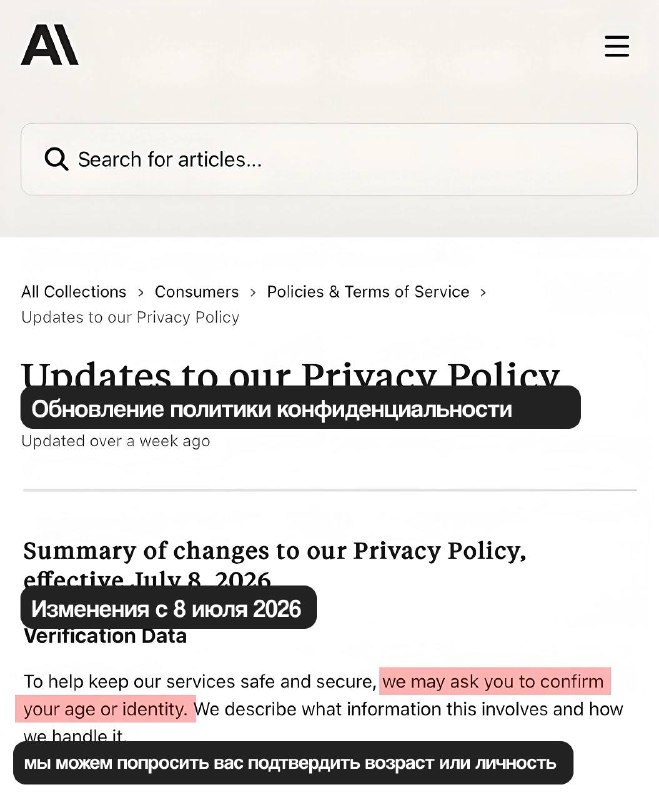Go to All Collections breadcrumb
This screenshot has height=800, width=659.
[x=74, y=292]
